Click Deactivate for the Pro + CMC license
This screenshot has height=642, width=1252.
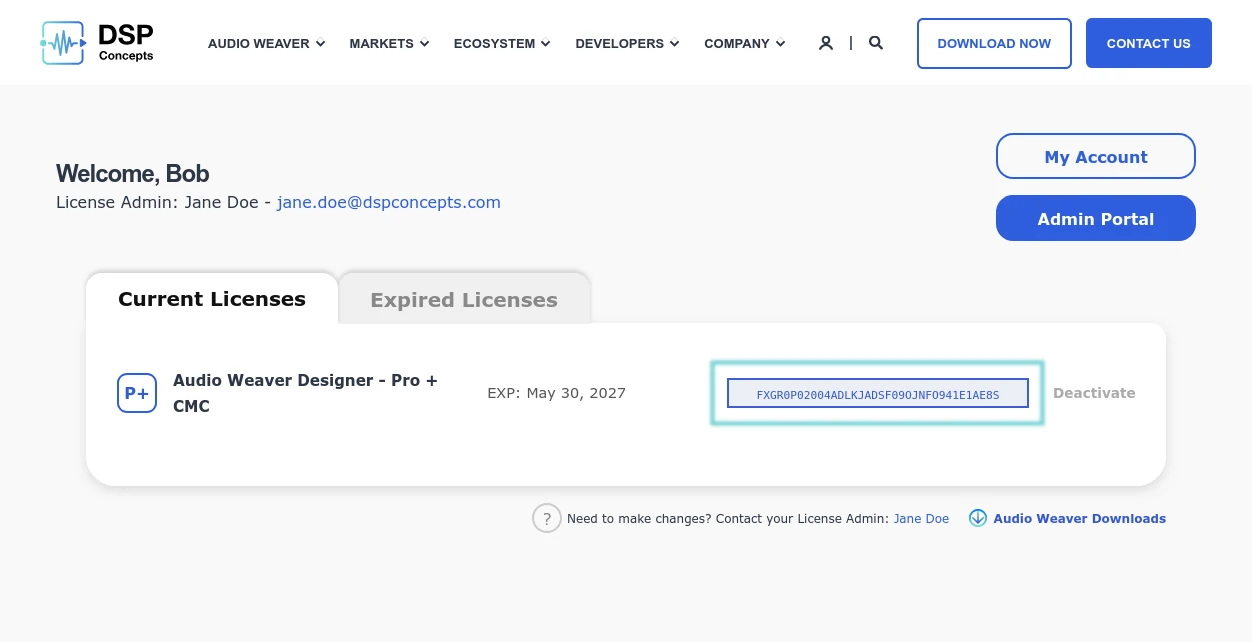pos(1094,393)
